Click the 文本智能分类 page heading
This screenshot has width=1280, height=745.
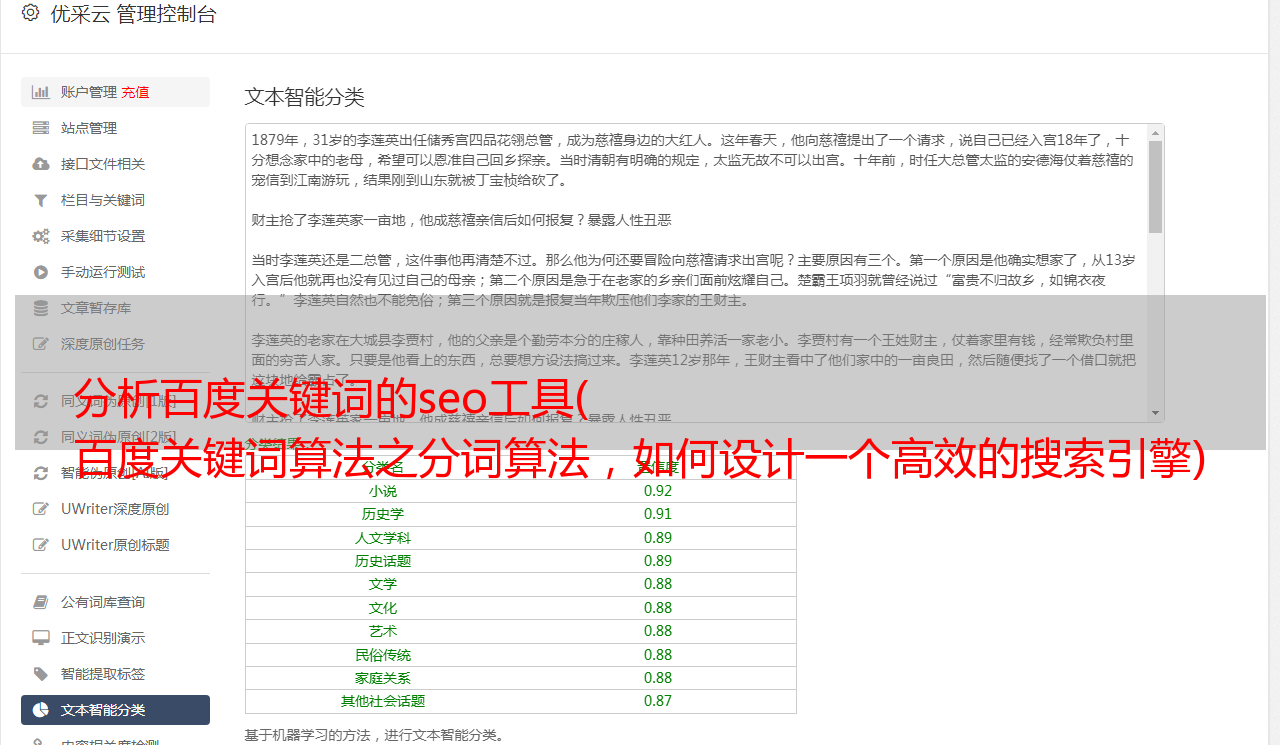coord(305,97)
